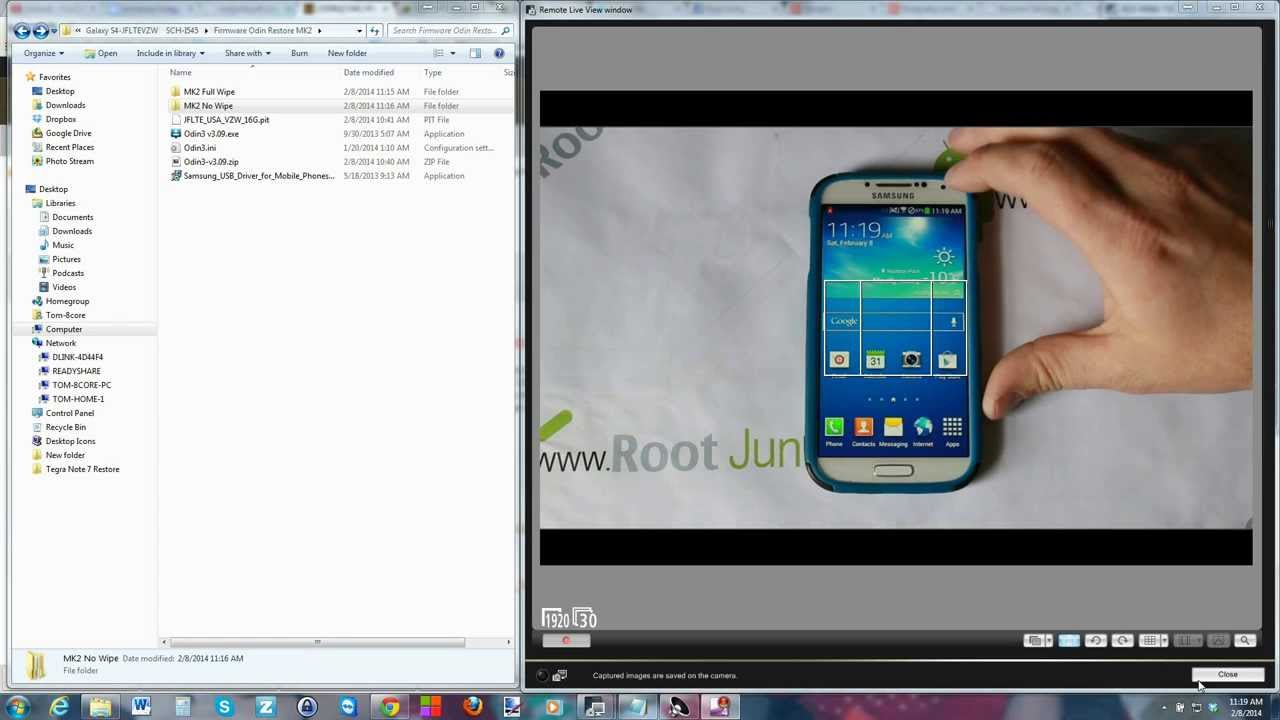1280x720 pixels.
Task: Change view icon in Explorer toolbar
Action: pyautogui.click(x=438, y=53)
